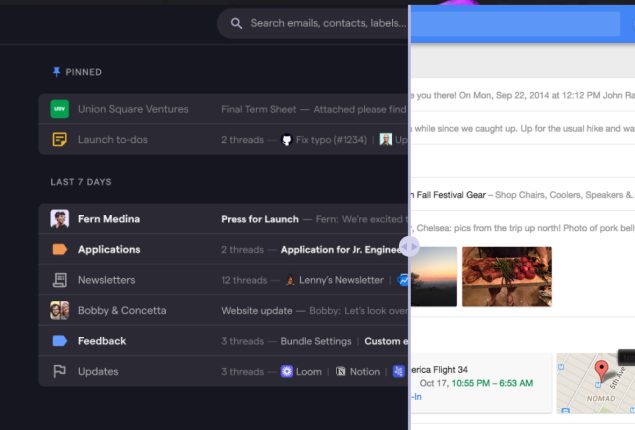Click the Union Square Ventures green logo
The width and height of the screenshot is (635, 430).
pos(60,109)
